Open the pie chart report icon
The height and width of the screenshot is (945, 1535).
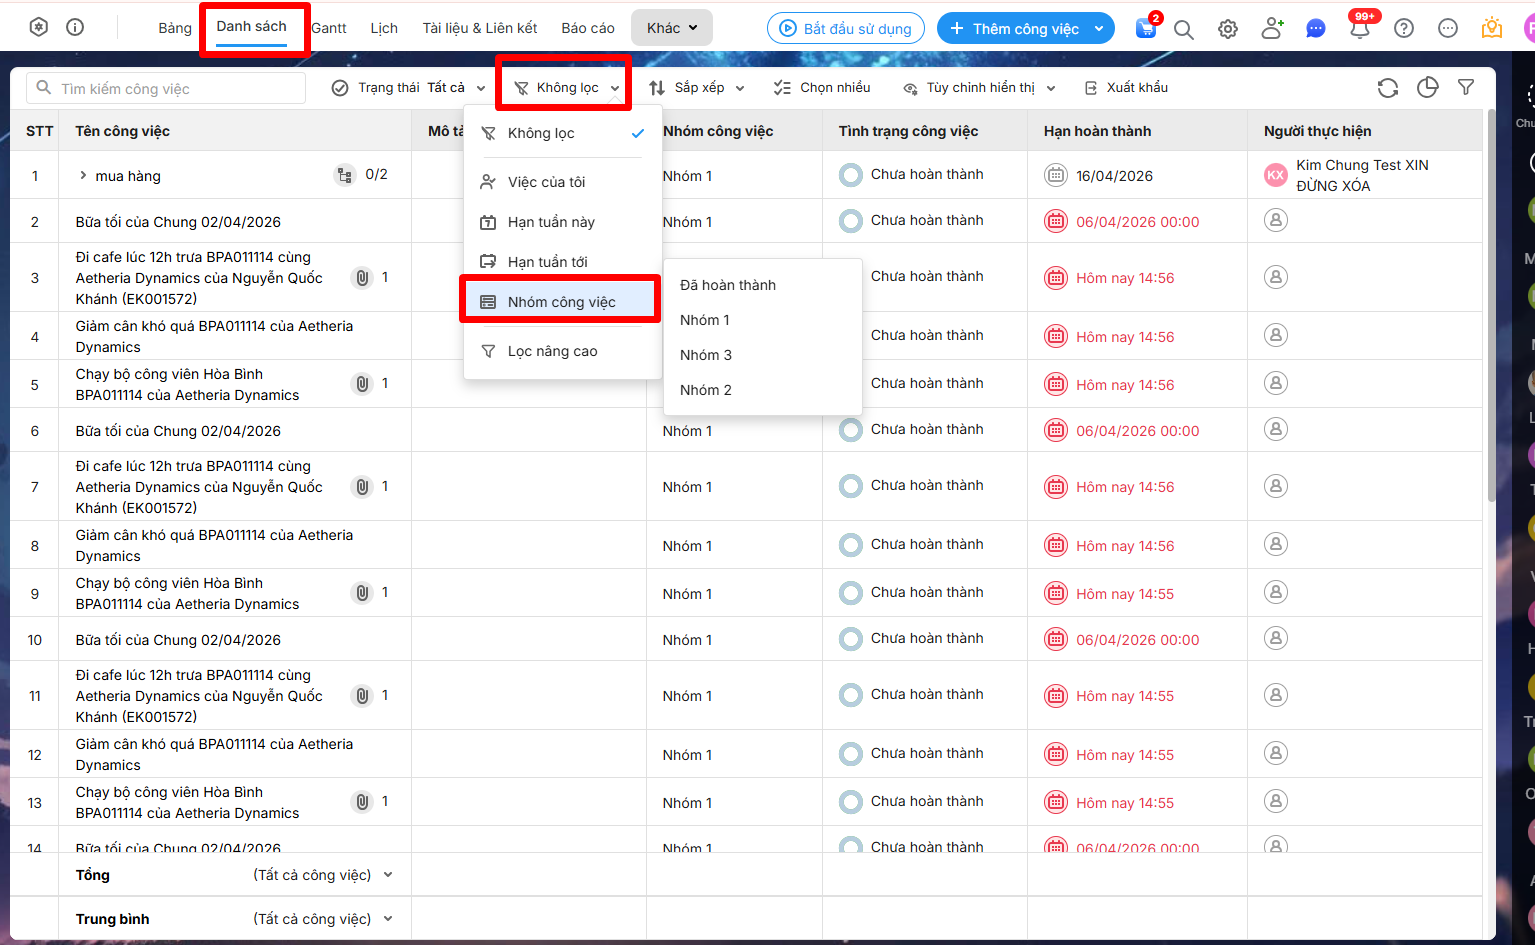click(x=1428, y=88)
